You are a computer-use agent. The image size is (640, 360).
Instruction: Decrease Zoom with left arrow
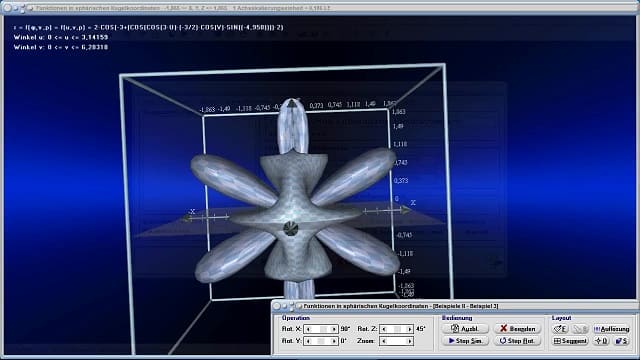click(384, 341)
